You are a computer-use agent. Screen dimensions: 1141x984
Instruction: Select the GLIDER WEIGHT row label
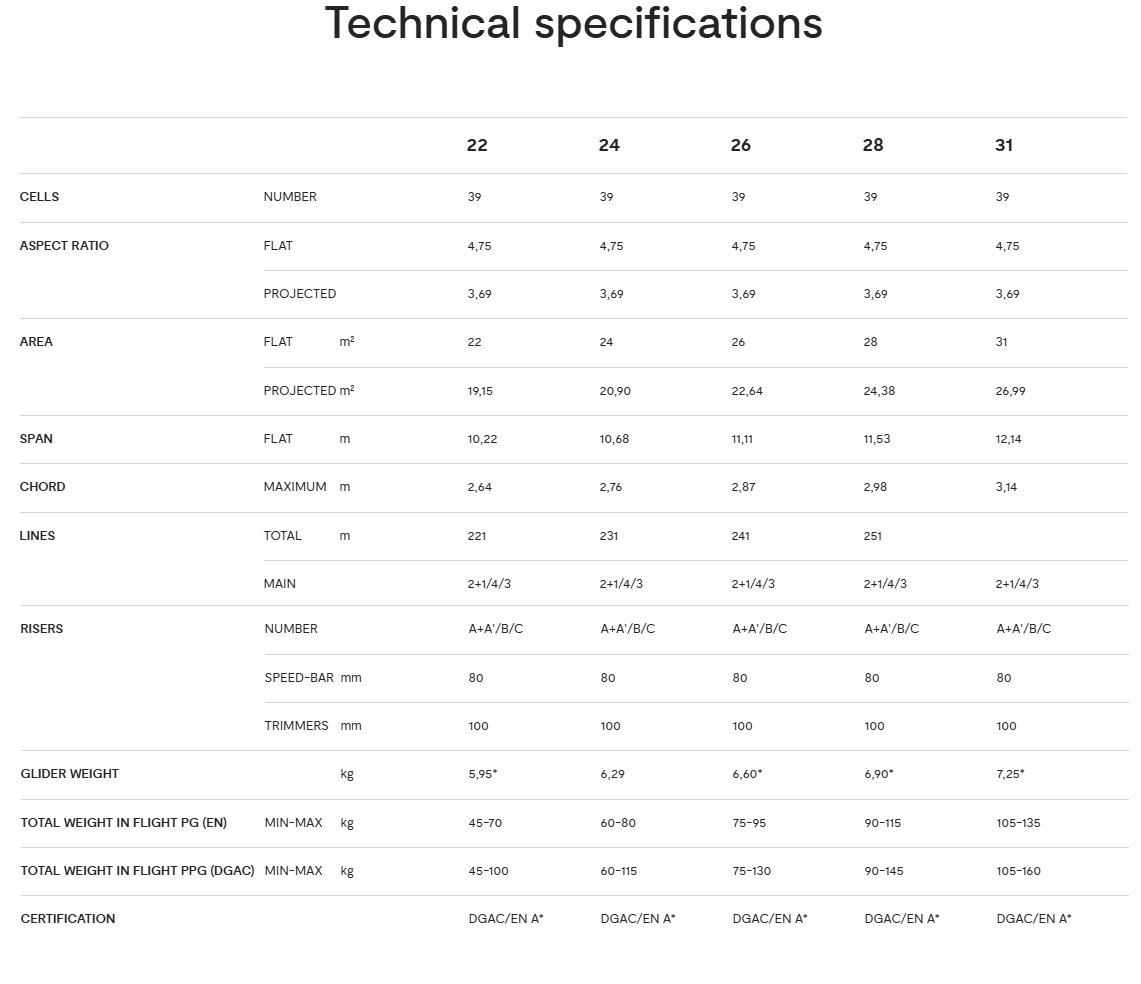tap(69, 774)
